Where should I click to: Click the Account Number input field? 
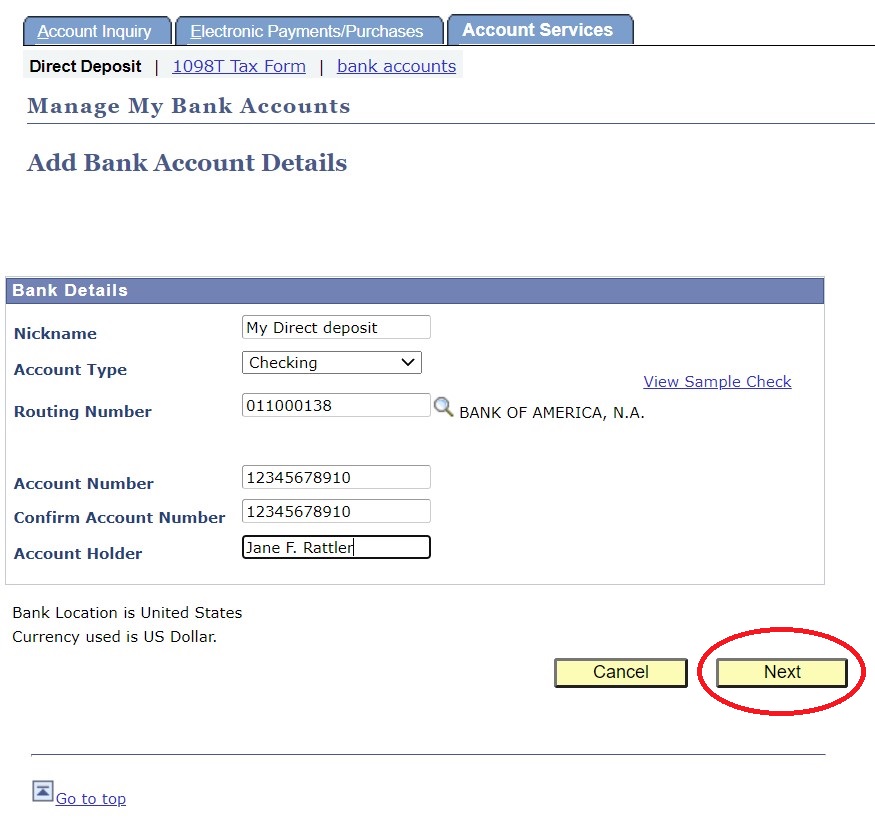tap(336, 477)
